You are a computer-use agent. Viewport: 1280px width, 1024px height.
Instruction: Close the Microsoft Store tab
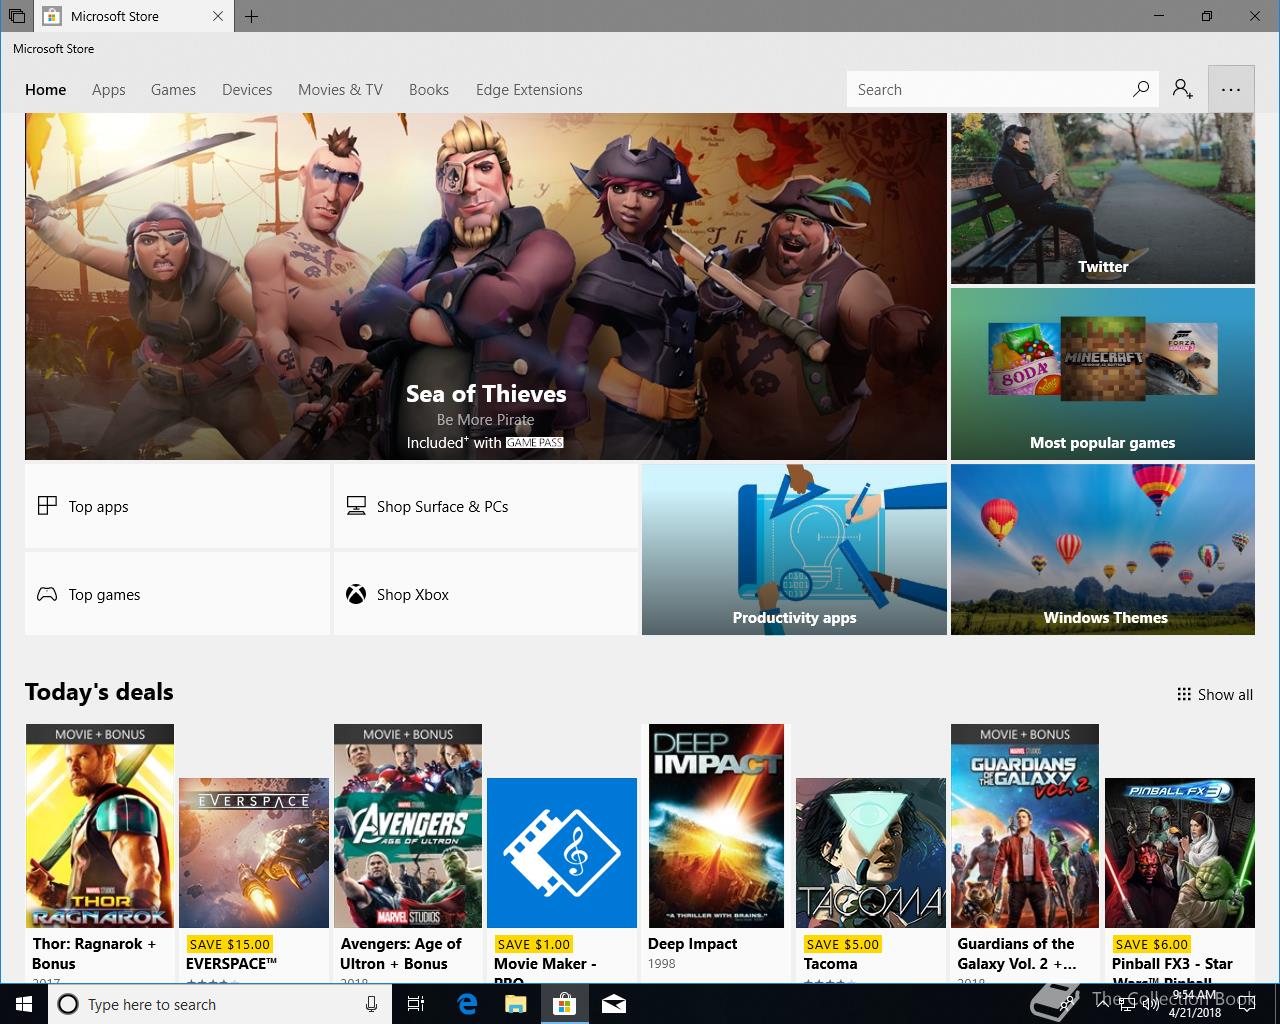219,16
